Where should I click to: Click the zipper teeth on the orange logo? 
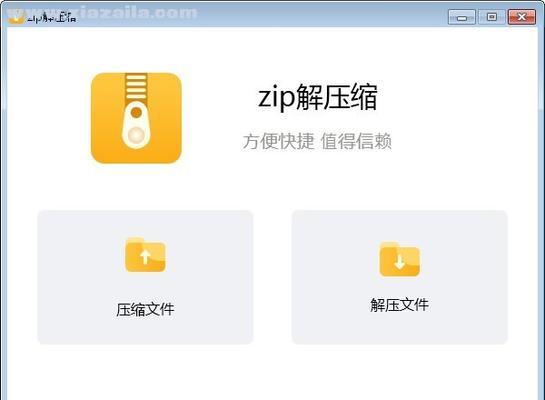[136, 87]
